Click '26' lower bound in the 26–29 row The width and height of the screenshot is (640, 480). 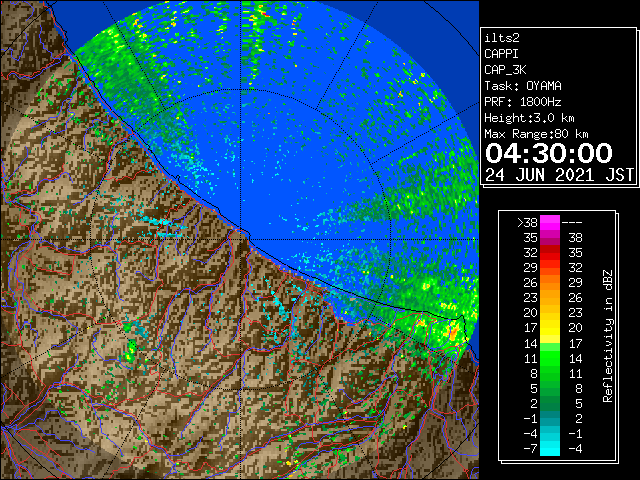[531, 283]
